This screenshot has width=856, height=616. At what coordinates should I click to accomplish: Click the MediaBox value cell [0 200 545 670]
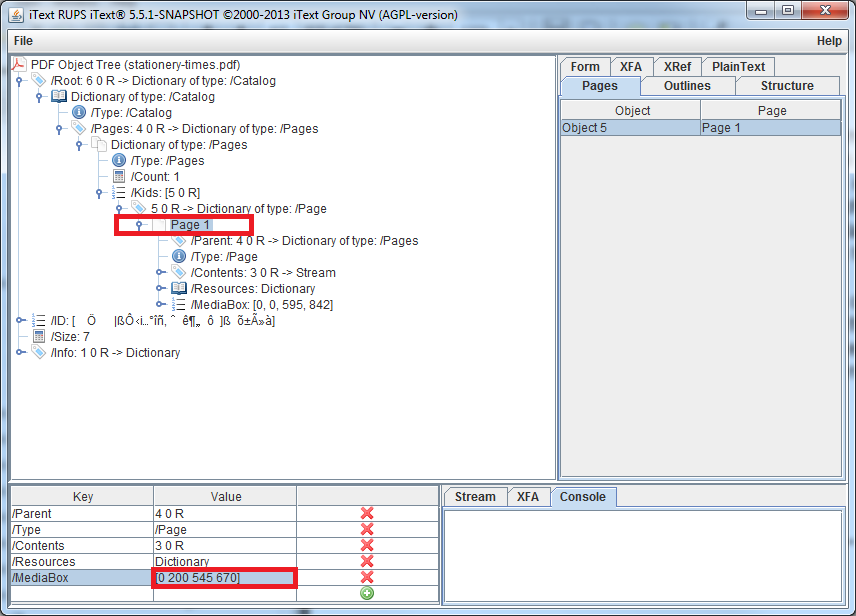click(224, 577)
